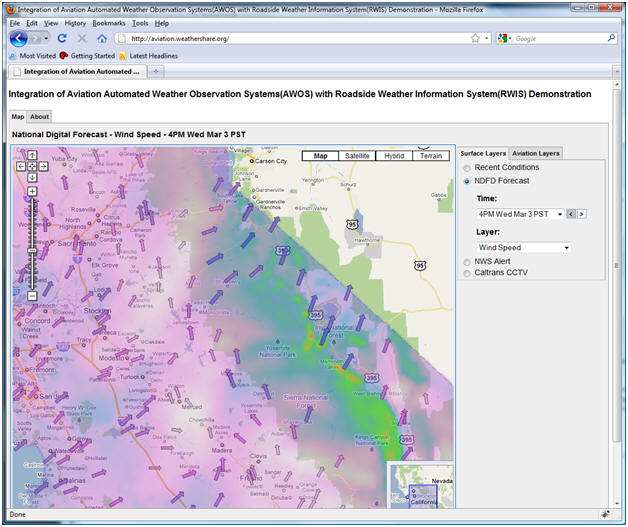Open the View menu
This screenshot has width=628, height=527.
point(51,23)
